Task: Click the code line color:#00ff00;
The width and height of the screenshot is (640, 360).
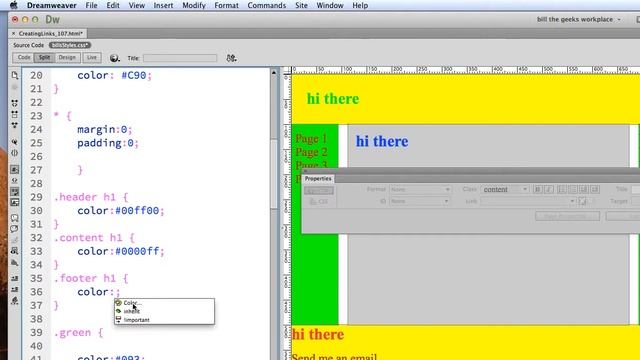Action: [121, 211]
